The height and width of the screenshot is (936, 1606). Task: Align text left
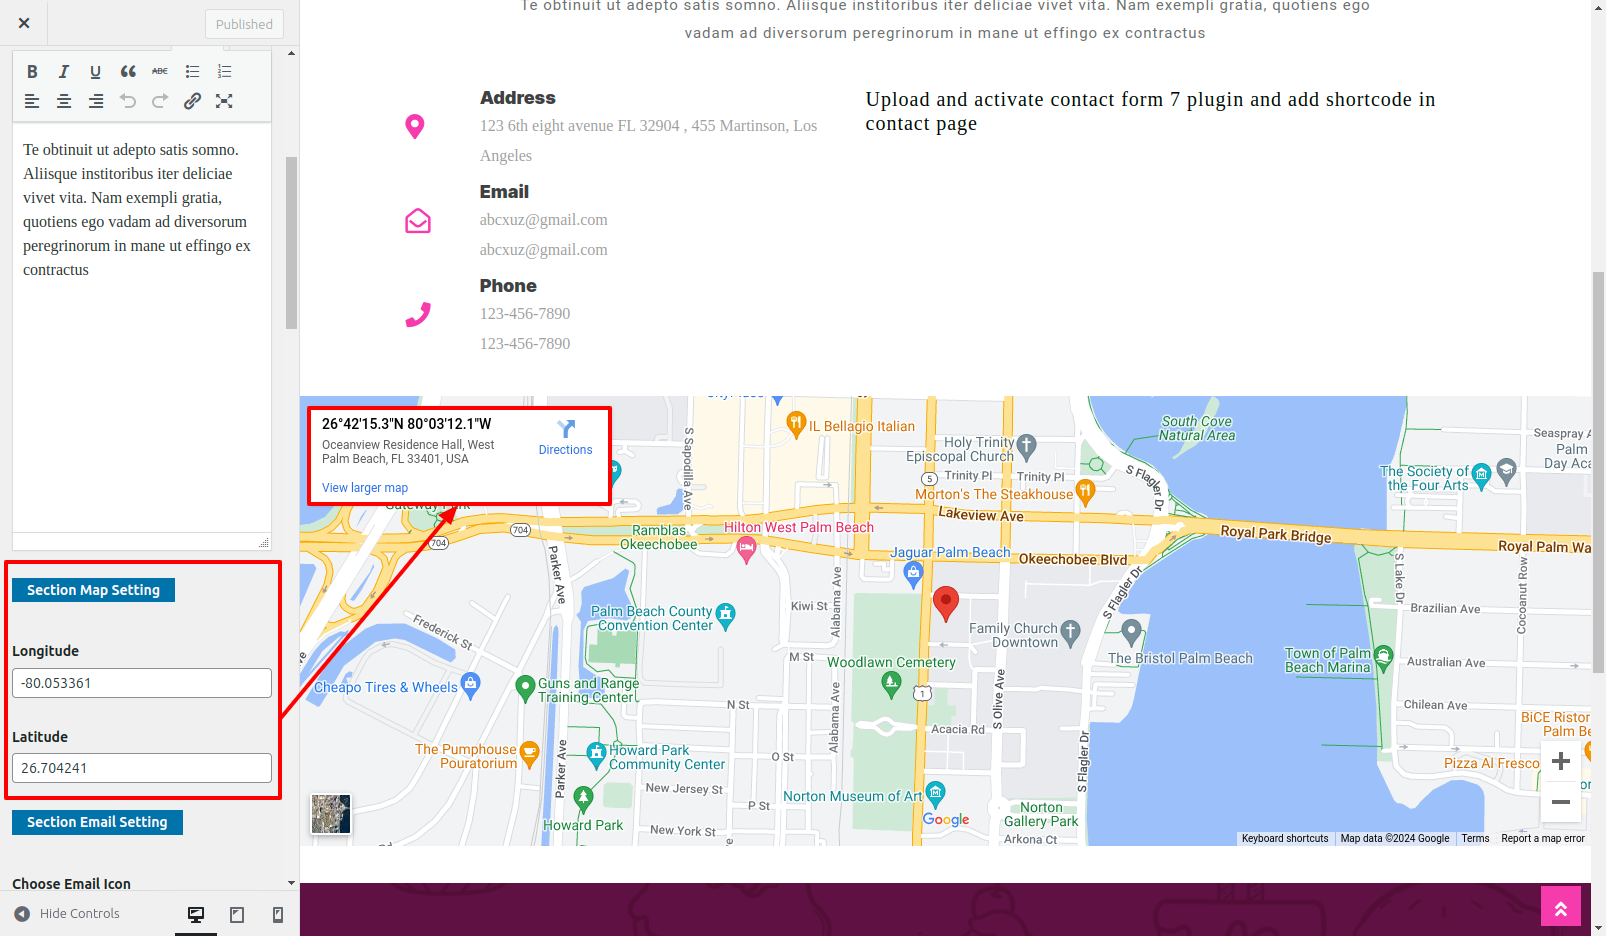(32, 101)
